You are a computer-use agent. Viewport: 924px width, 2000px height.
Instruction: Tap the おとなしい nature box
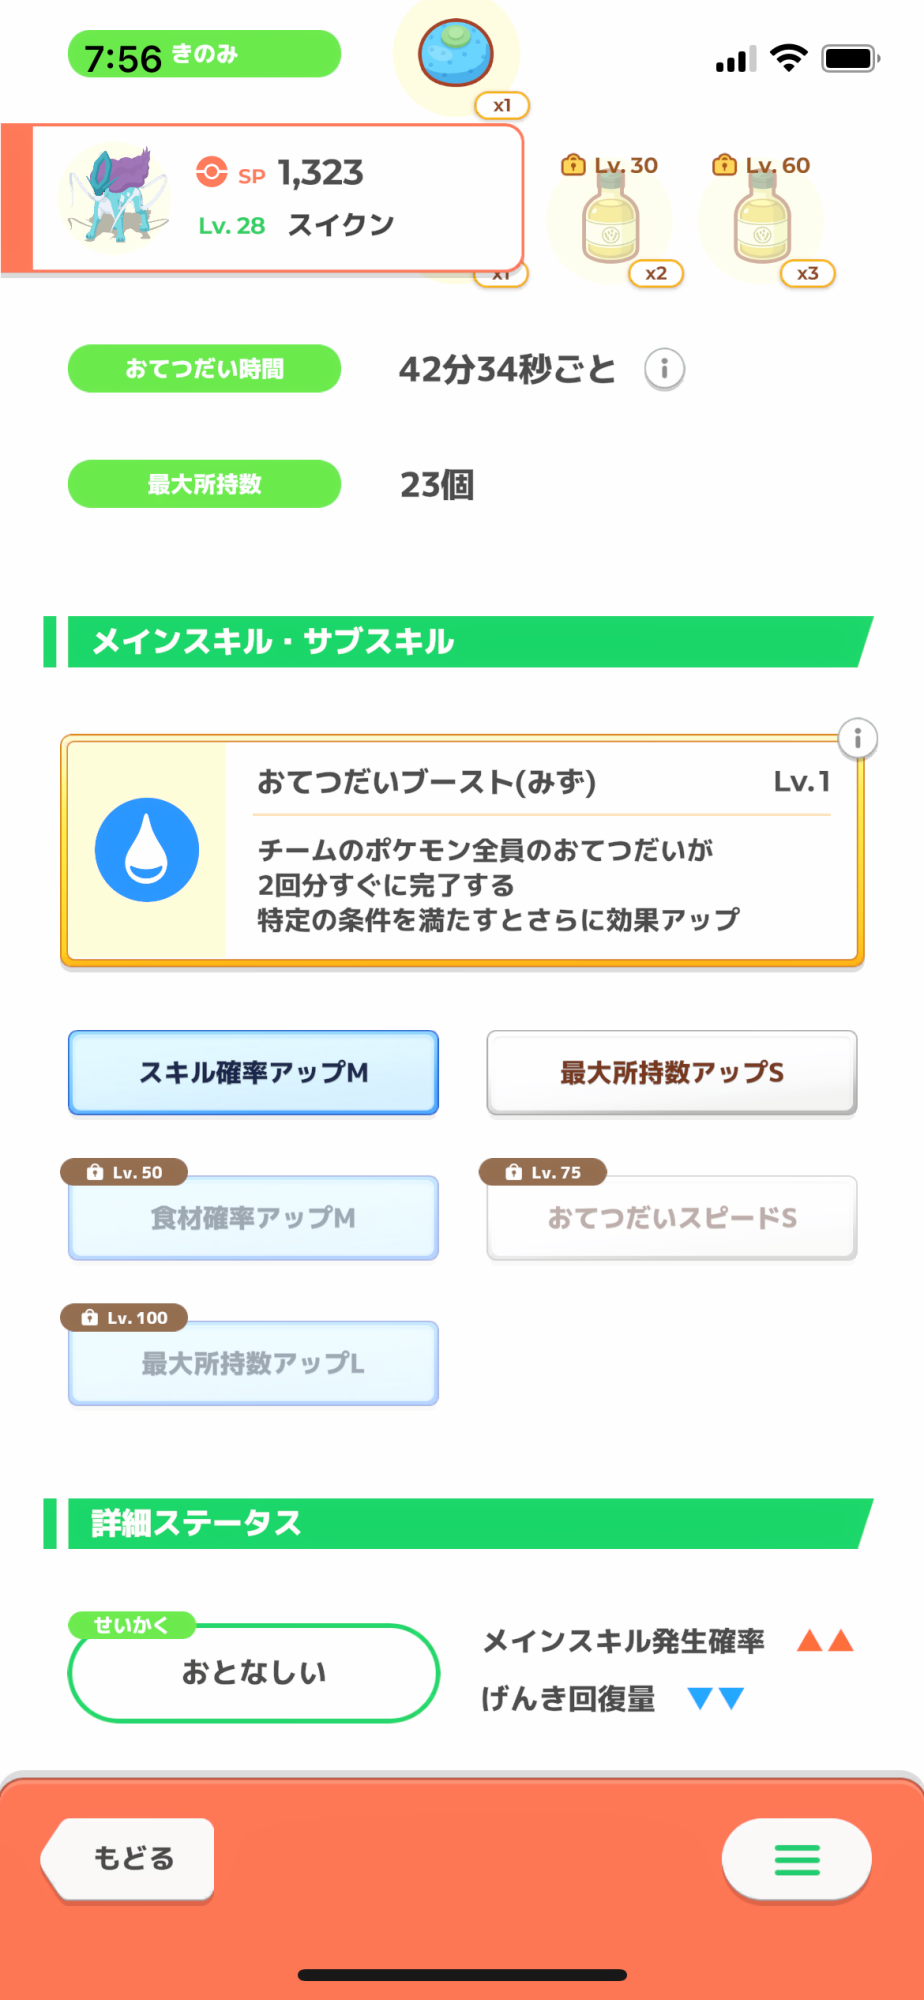[253, 1672]
